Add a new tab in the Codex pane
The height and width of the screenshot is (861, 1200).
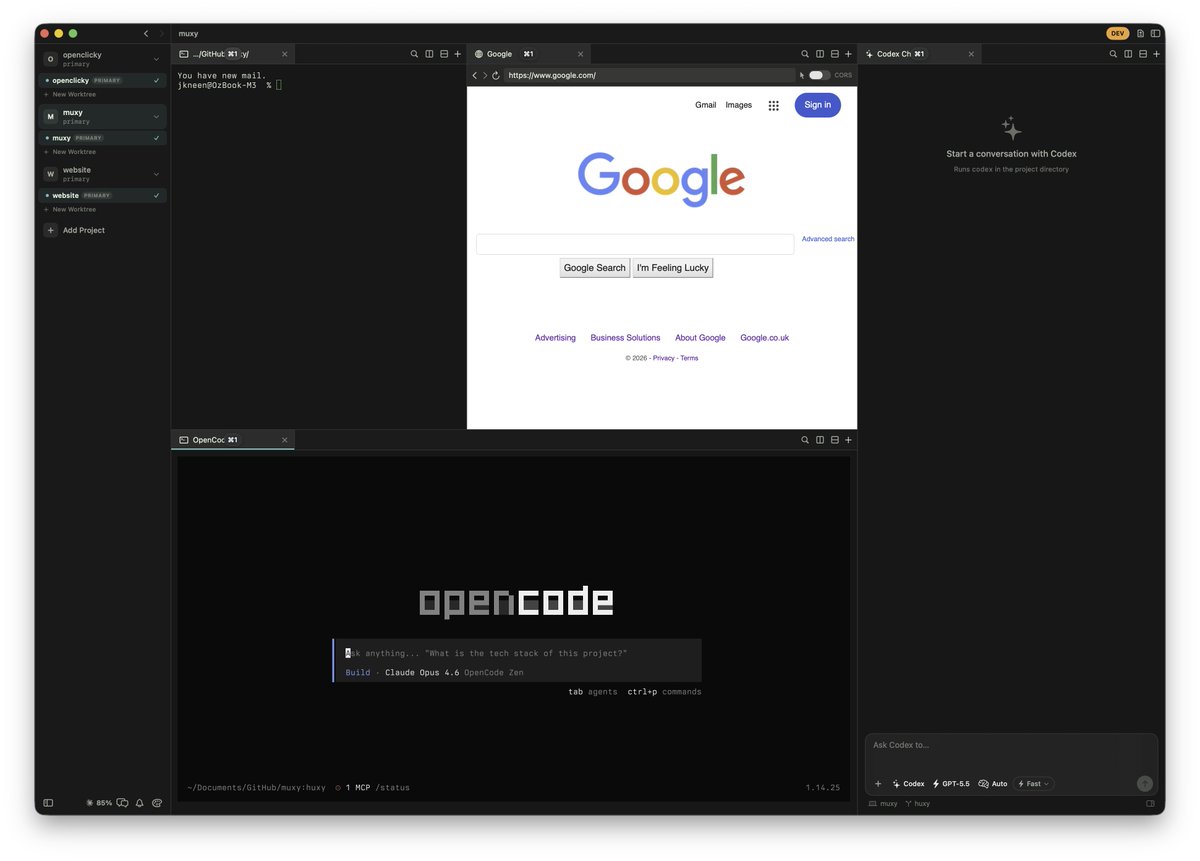(x=1157, y=54)
